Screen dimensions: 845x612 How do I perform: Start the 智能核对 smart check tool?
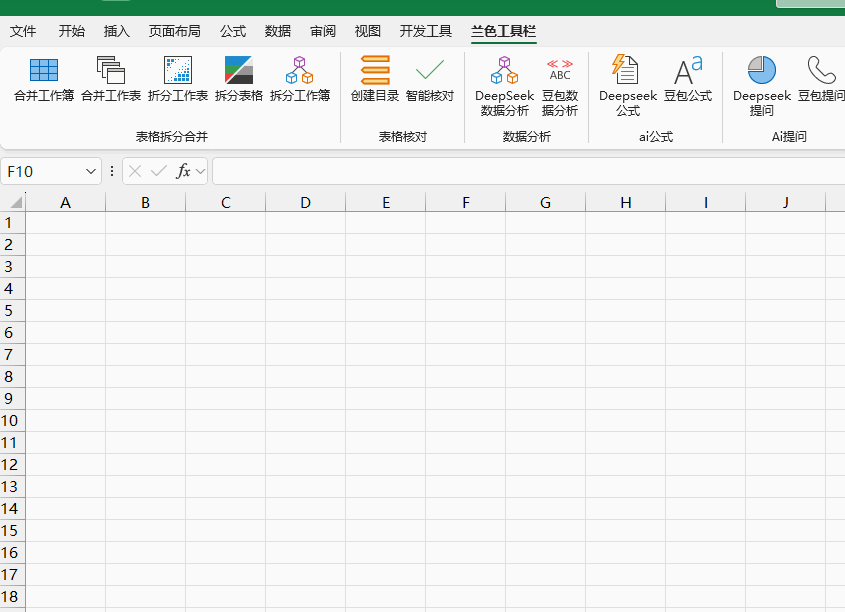click(x=430, y=80)
